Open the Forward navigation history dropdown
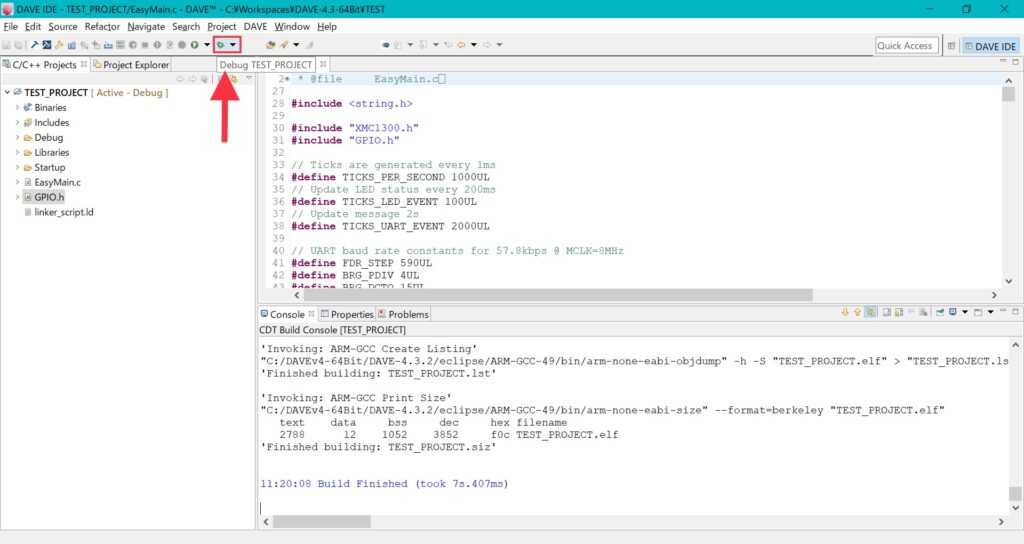The image size is (1024, 544). pyautogui.click(x=499, y=45)
